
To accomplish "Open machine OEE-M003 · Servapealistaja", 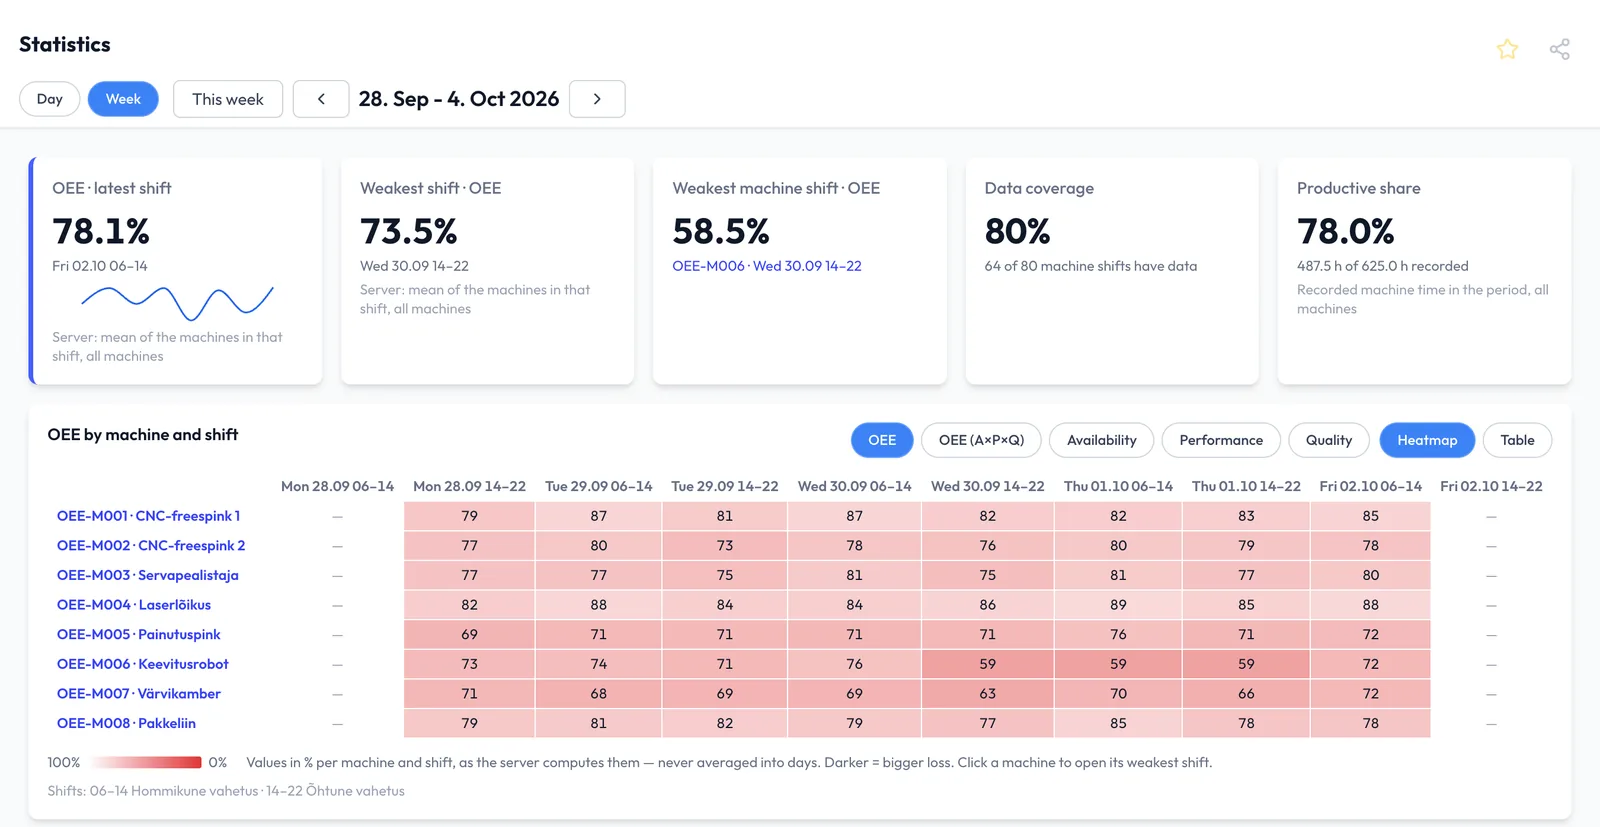I will [x=148, y=575].
